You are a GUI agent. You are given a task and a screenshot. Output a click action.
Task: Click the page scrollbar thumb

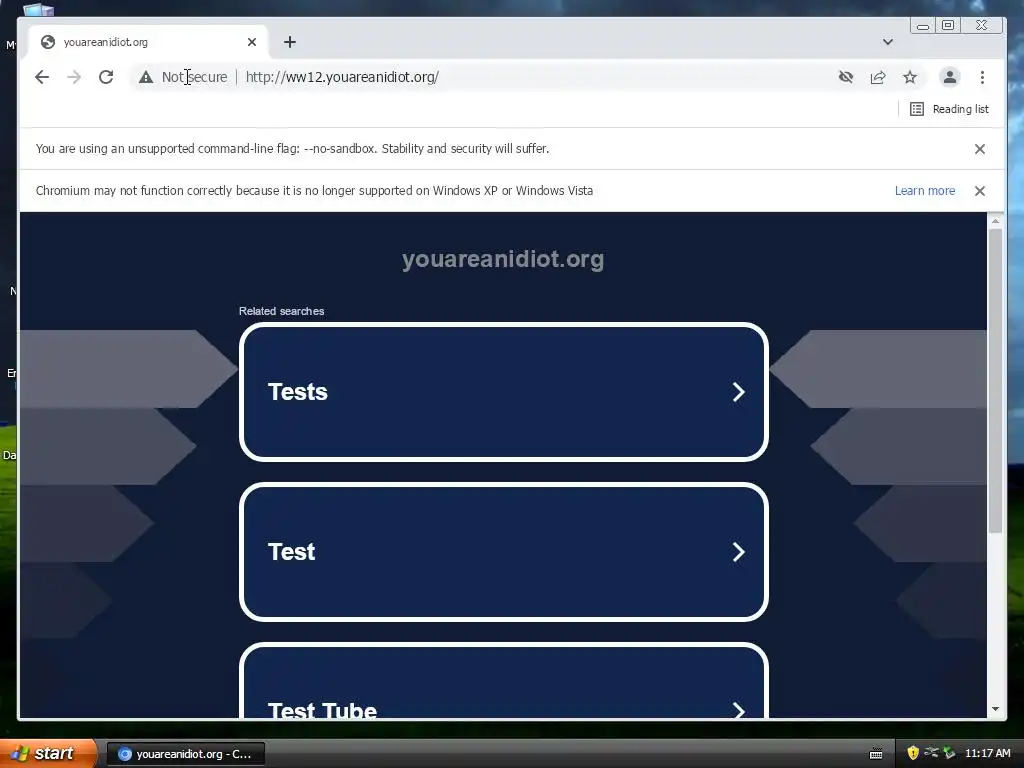coord(995,381)
